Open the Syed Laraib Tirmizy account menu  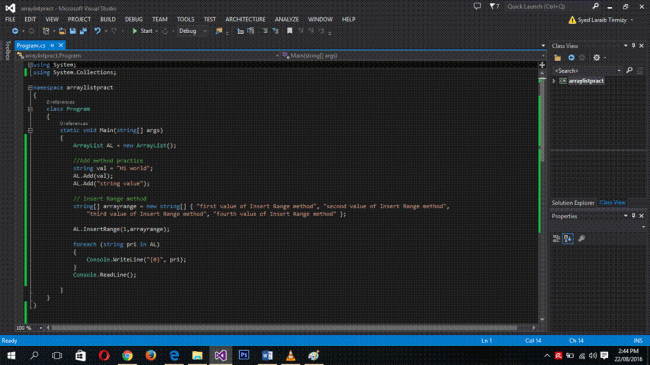tap(601, 20)
